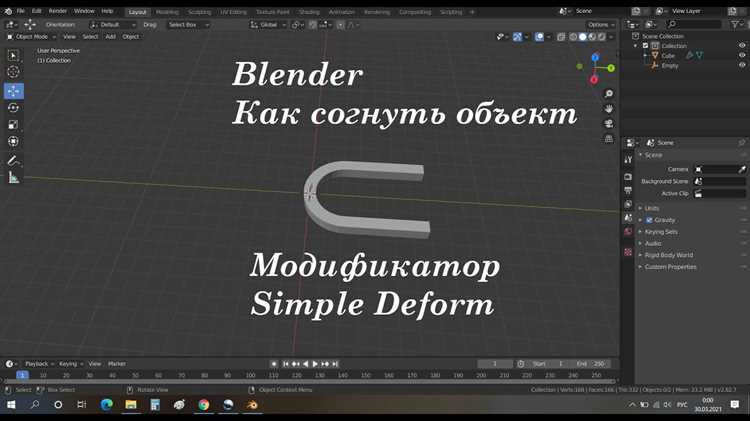Toggle X-ray mode in viewport header
Screen dimensions: 750x421
[x=561, y=37]
